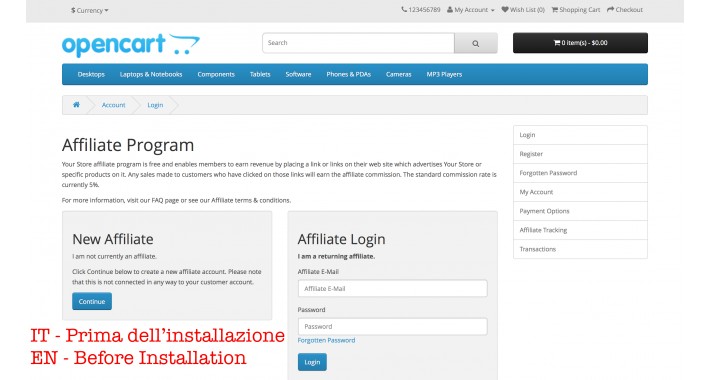Click the magnifier search button

tap(475, 43)
